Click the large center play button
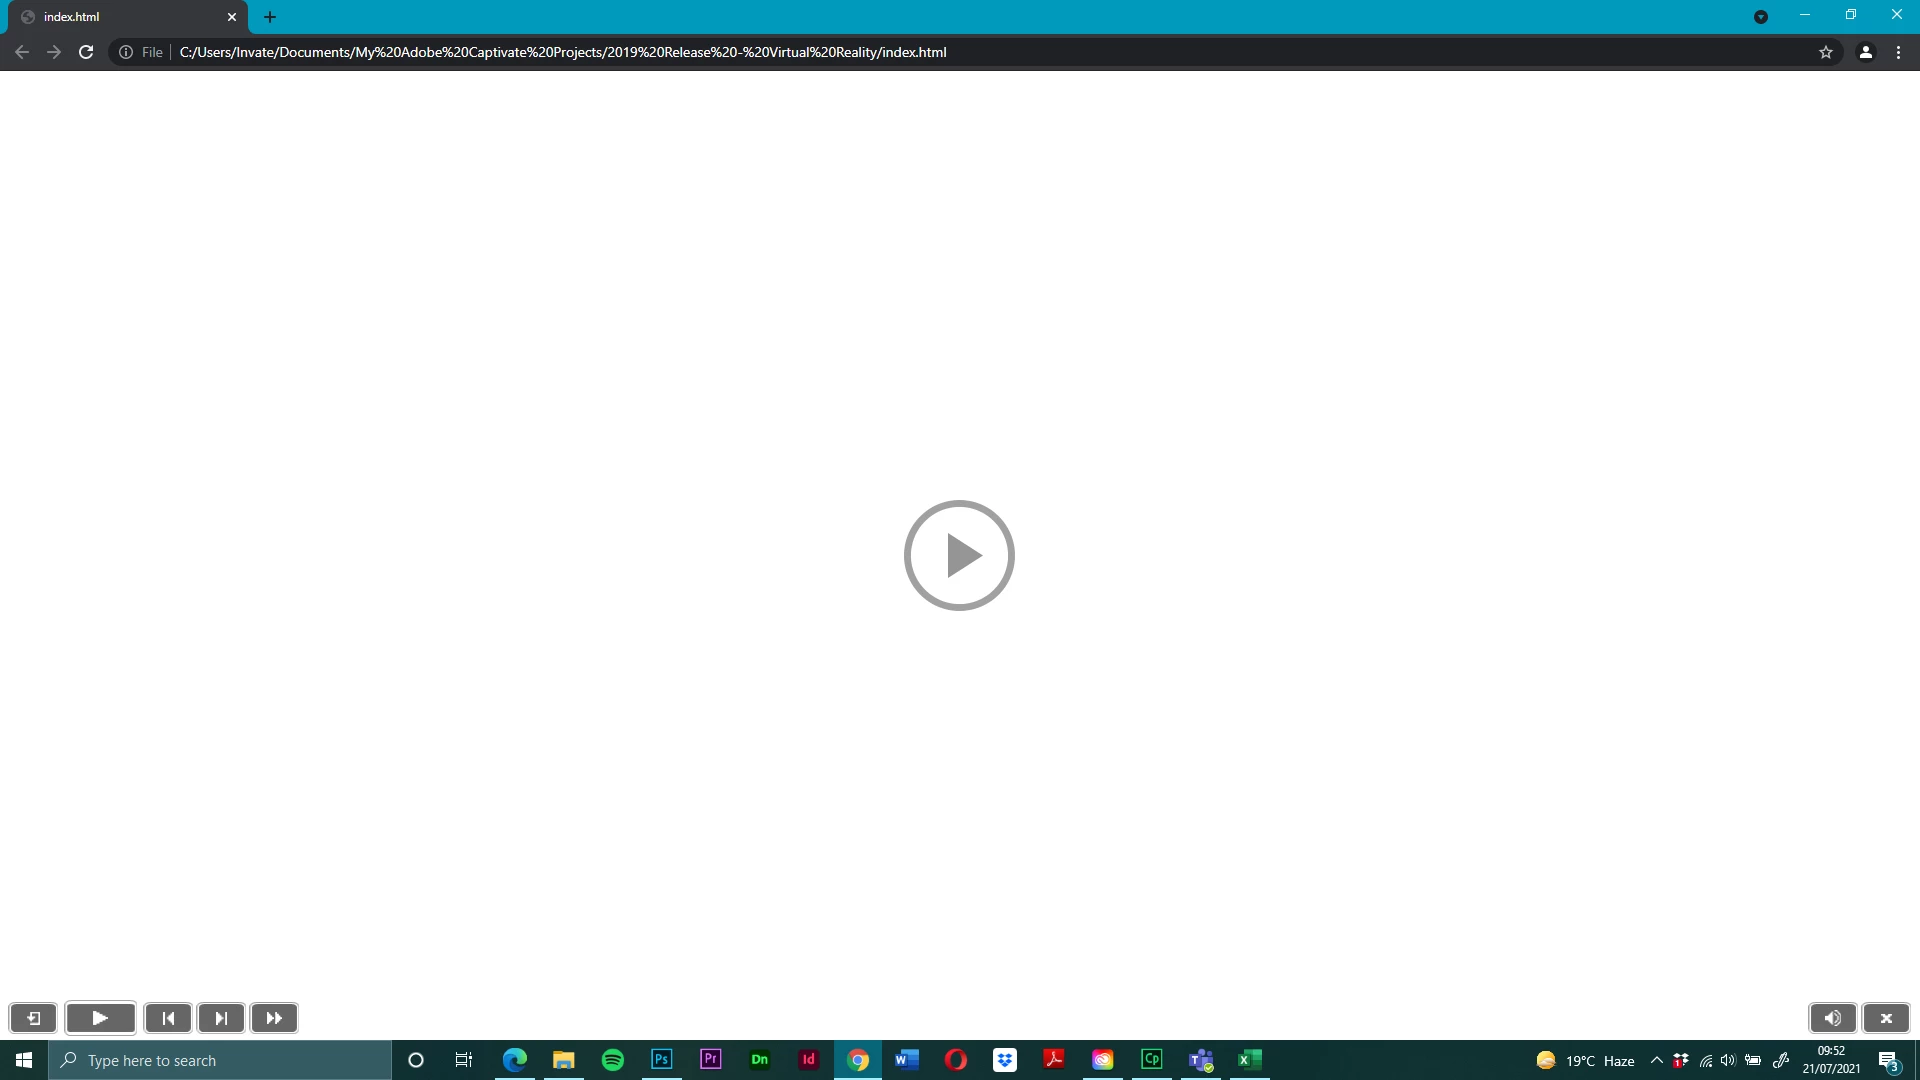The height and width of the screenshot is (1080, 1920). pyautogui.click(x=959, y=555)
